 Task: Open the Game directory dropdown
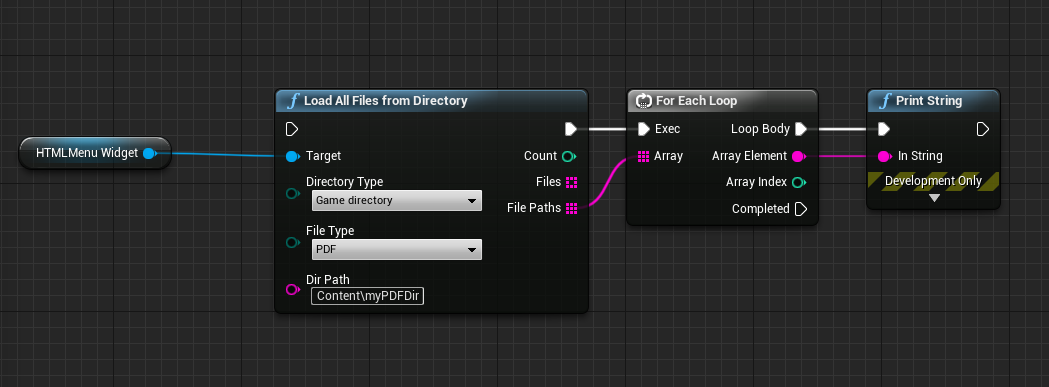coord(397,200)
